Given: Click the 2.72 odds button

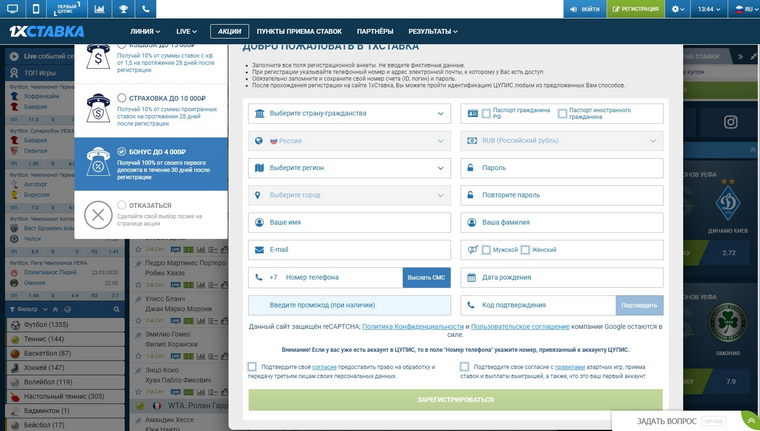Looking at the screenshot, I should (728, 253).
